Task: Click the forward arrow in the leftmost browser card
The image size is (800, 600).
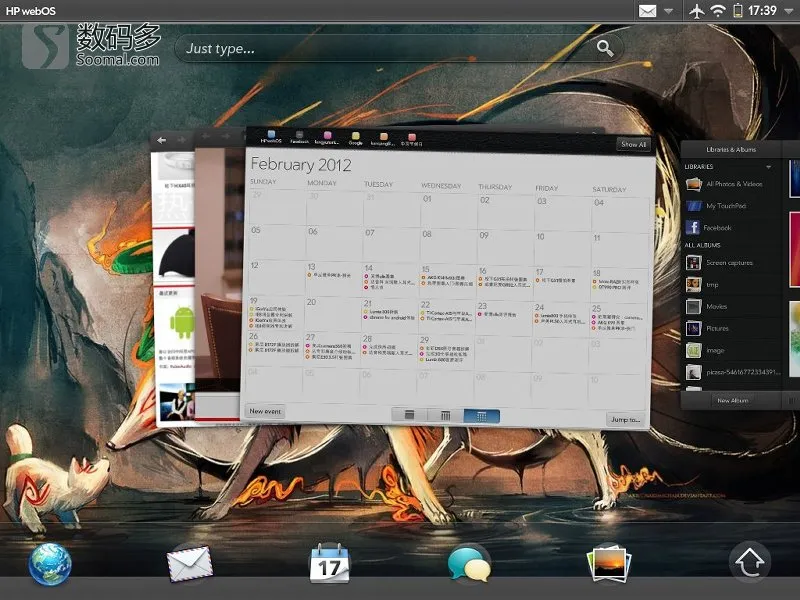Action: [x=181, y=140]
